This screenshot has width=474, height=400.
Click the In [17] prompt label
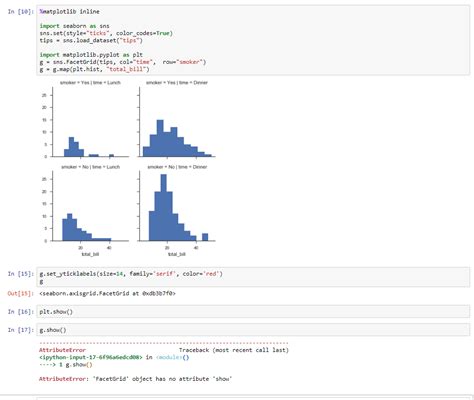click(21, 330)
